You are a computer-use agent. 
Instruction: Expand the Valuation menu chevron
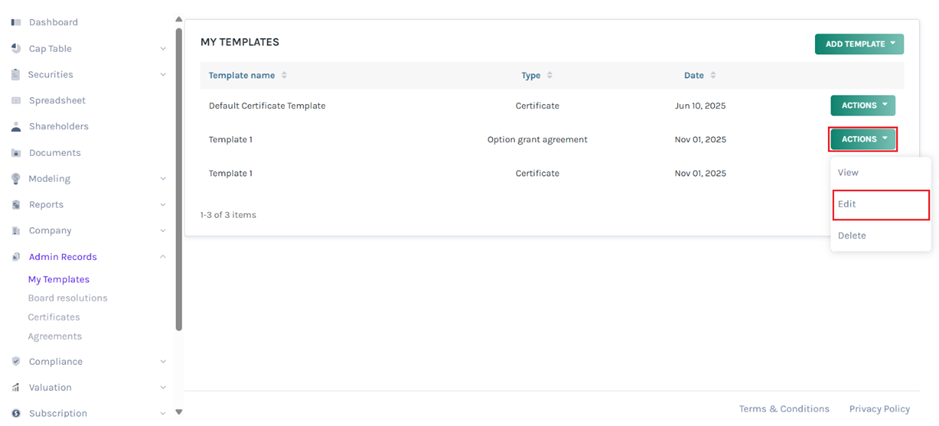coord(163,388)
